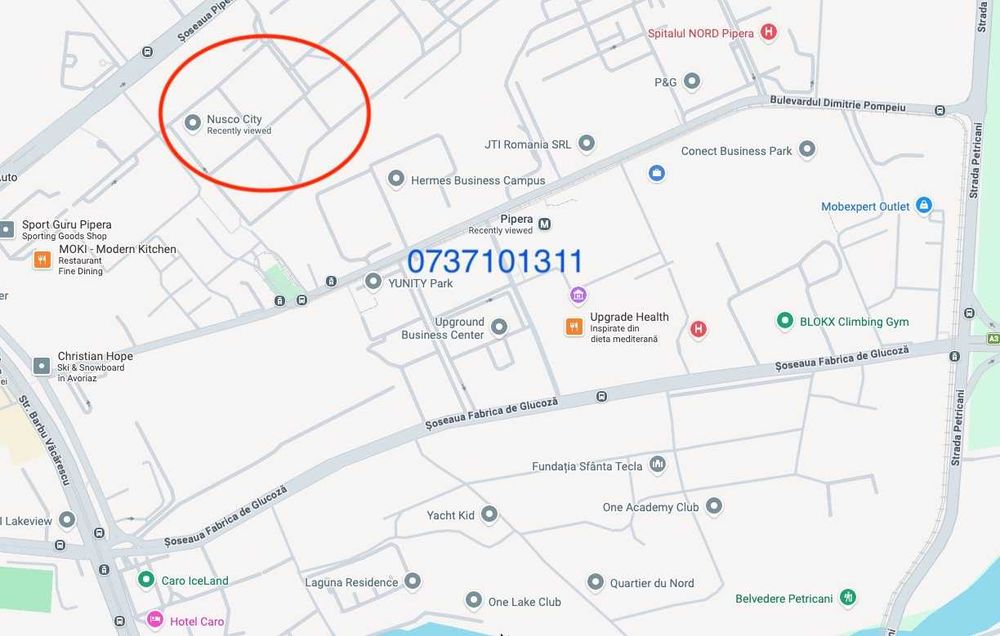Screen dimensions: 1000x636
Task: Click the Belvedere Petricani restaurant marker
Action: [848, 597]
